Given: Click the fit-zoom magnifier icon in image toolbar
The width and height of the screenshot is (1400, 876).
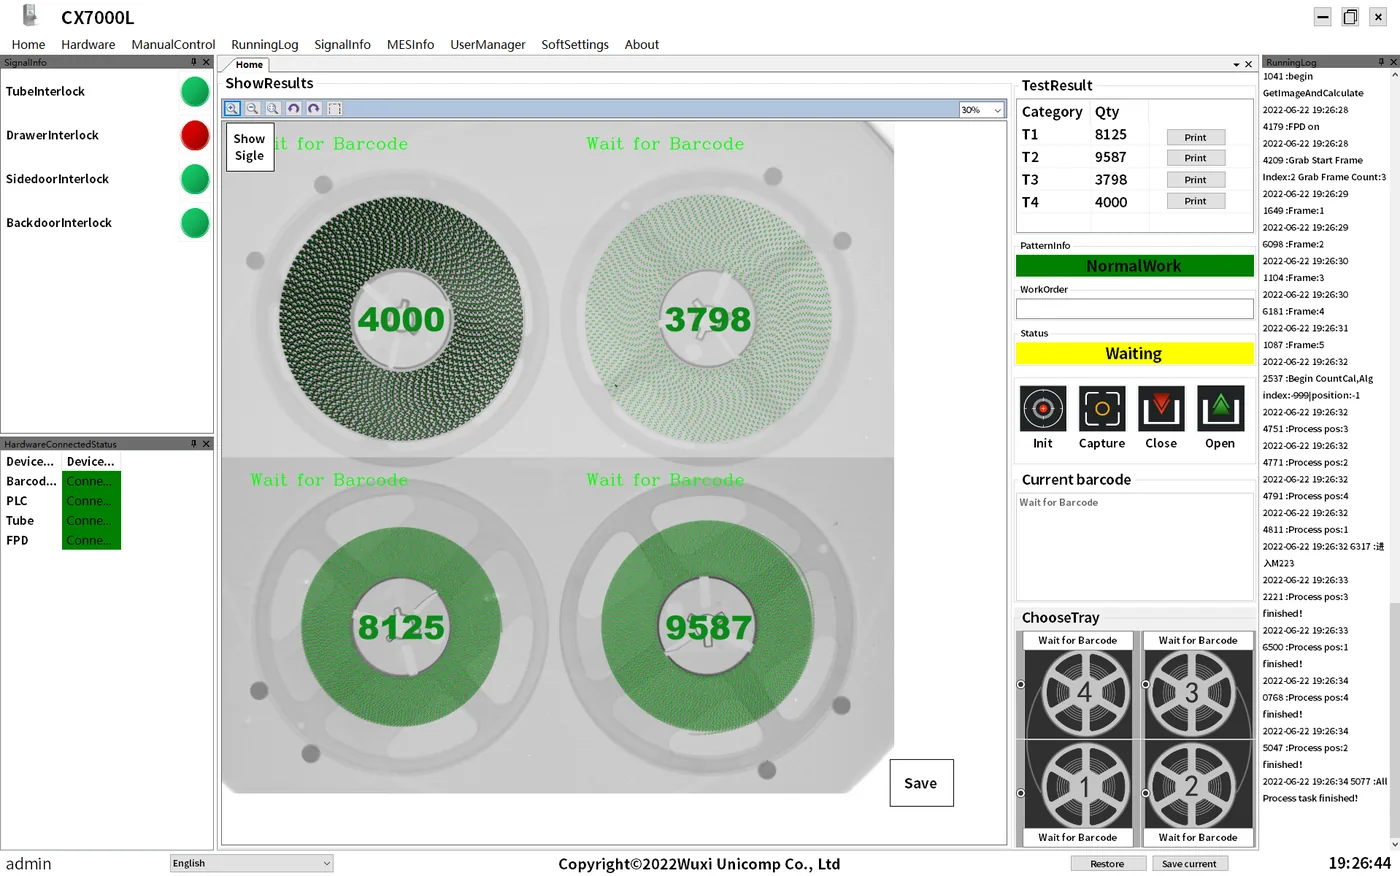Looking at the screenshot, I should (273, 108).
